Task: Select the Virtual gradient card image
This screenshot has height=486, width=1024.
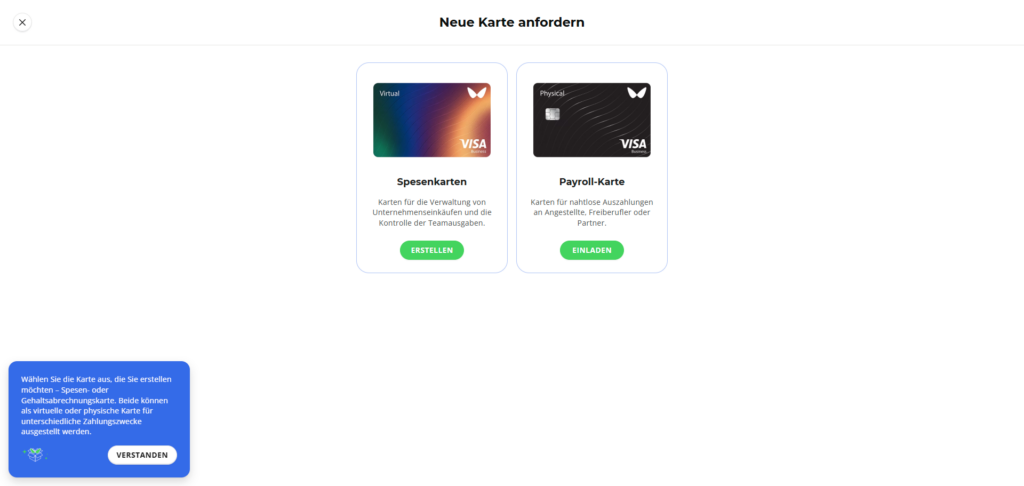Action: pos(432,120)
